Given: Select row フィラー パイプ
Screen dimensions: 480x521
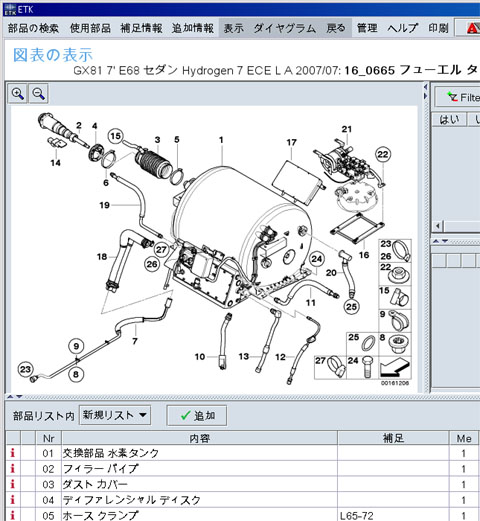Looking at the screenshot, I should pos(243,469).
